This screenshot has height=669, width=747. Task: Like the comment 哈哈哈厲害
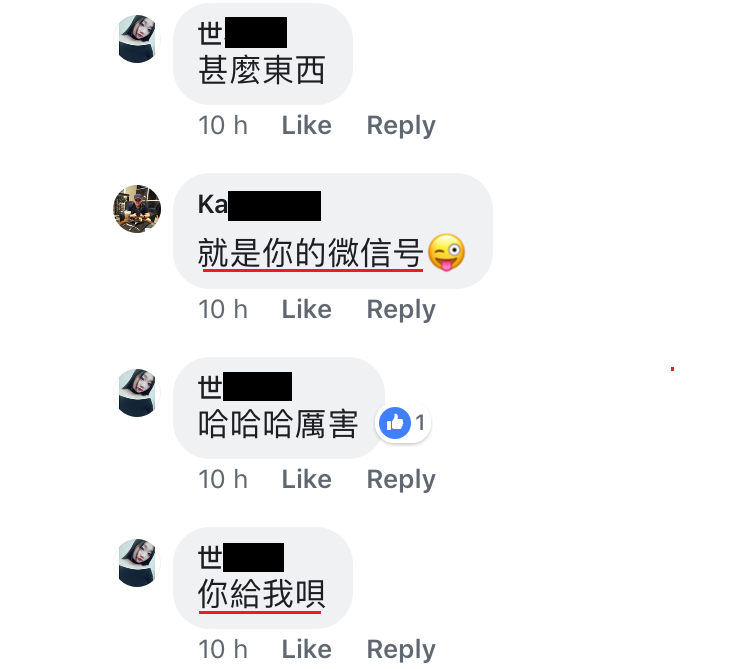coord(306,479)
